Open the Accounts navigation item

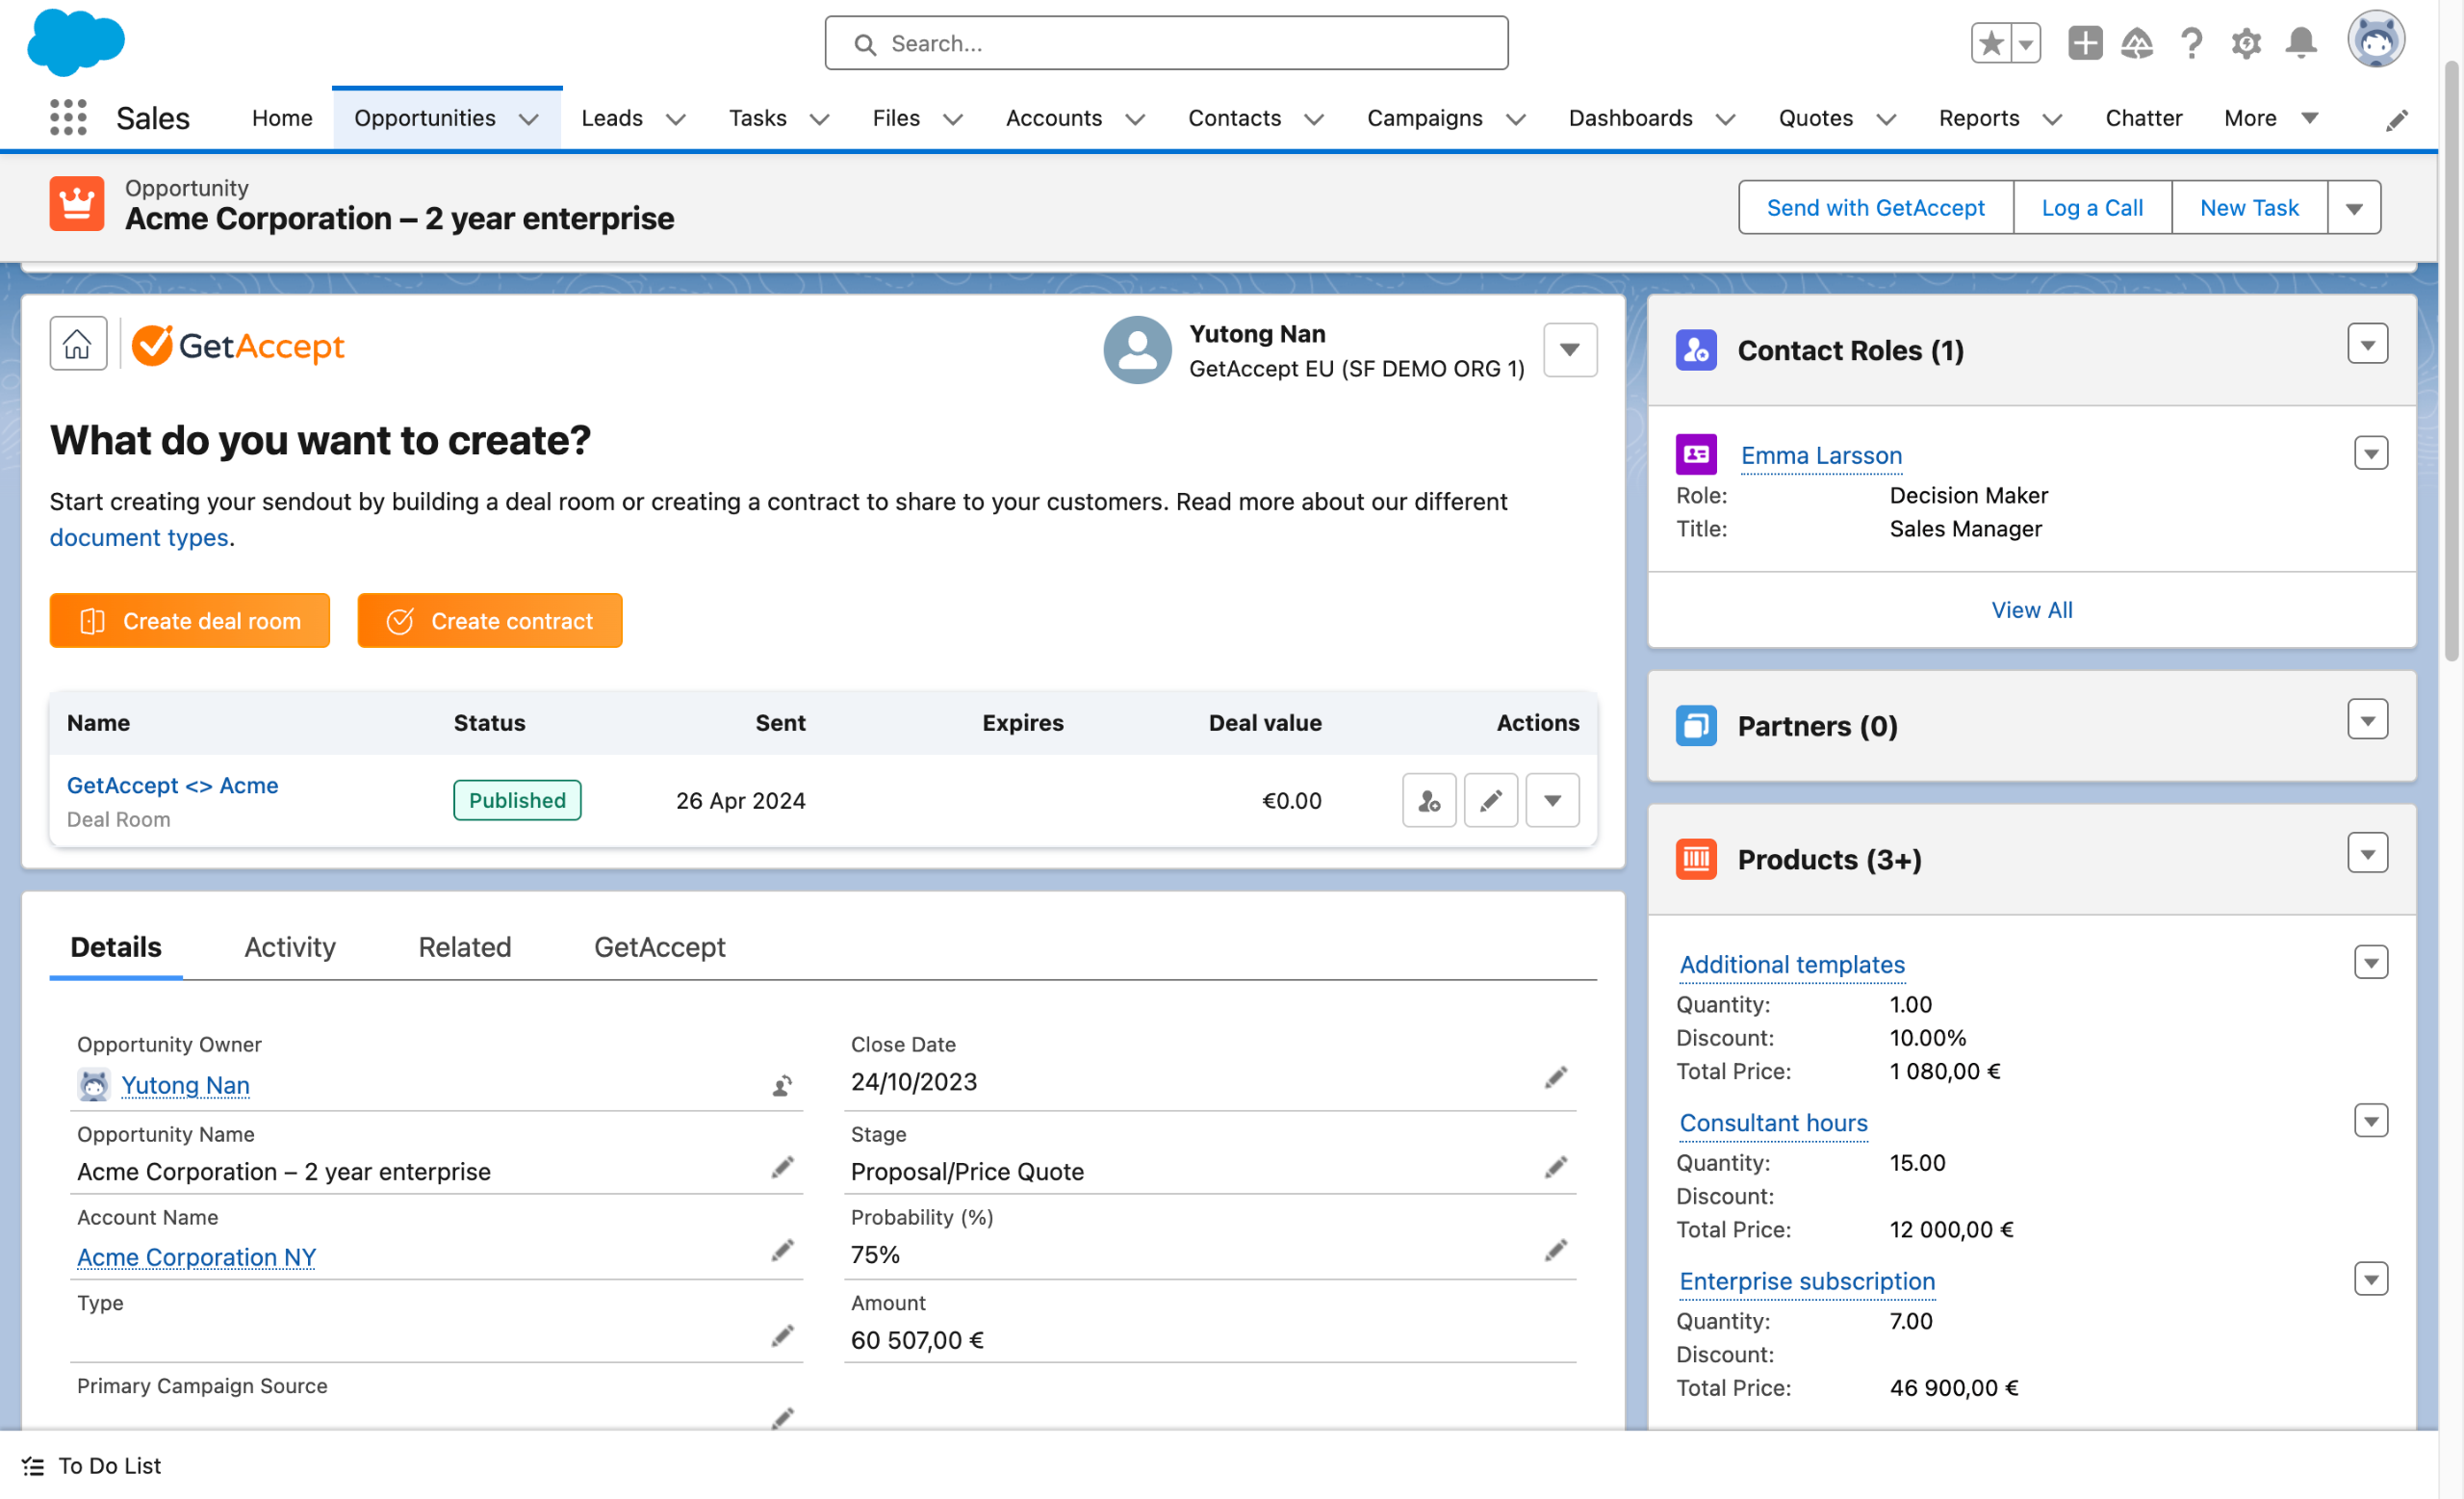click(1053, 118)
